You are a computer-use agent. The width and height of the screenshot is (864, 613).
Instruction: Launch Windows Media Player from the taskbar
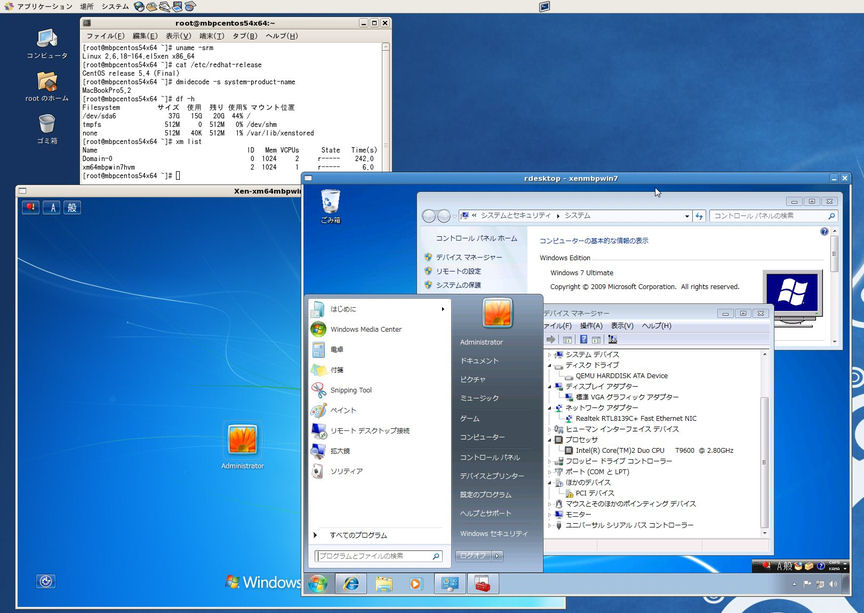pyautogui.click(x=416, y=583)
